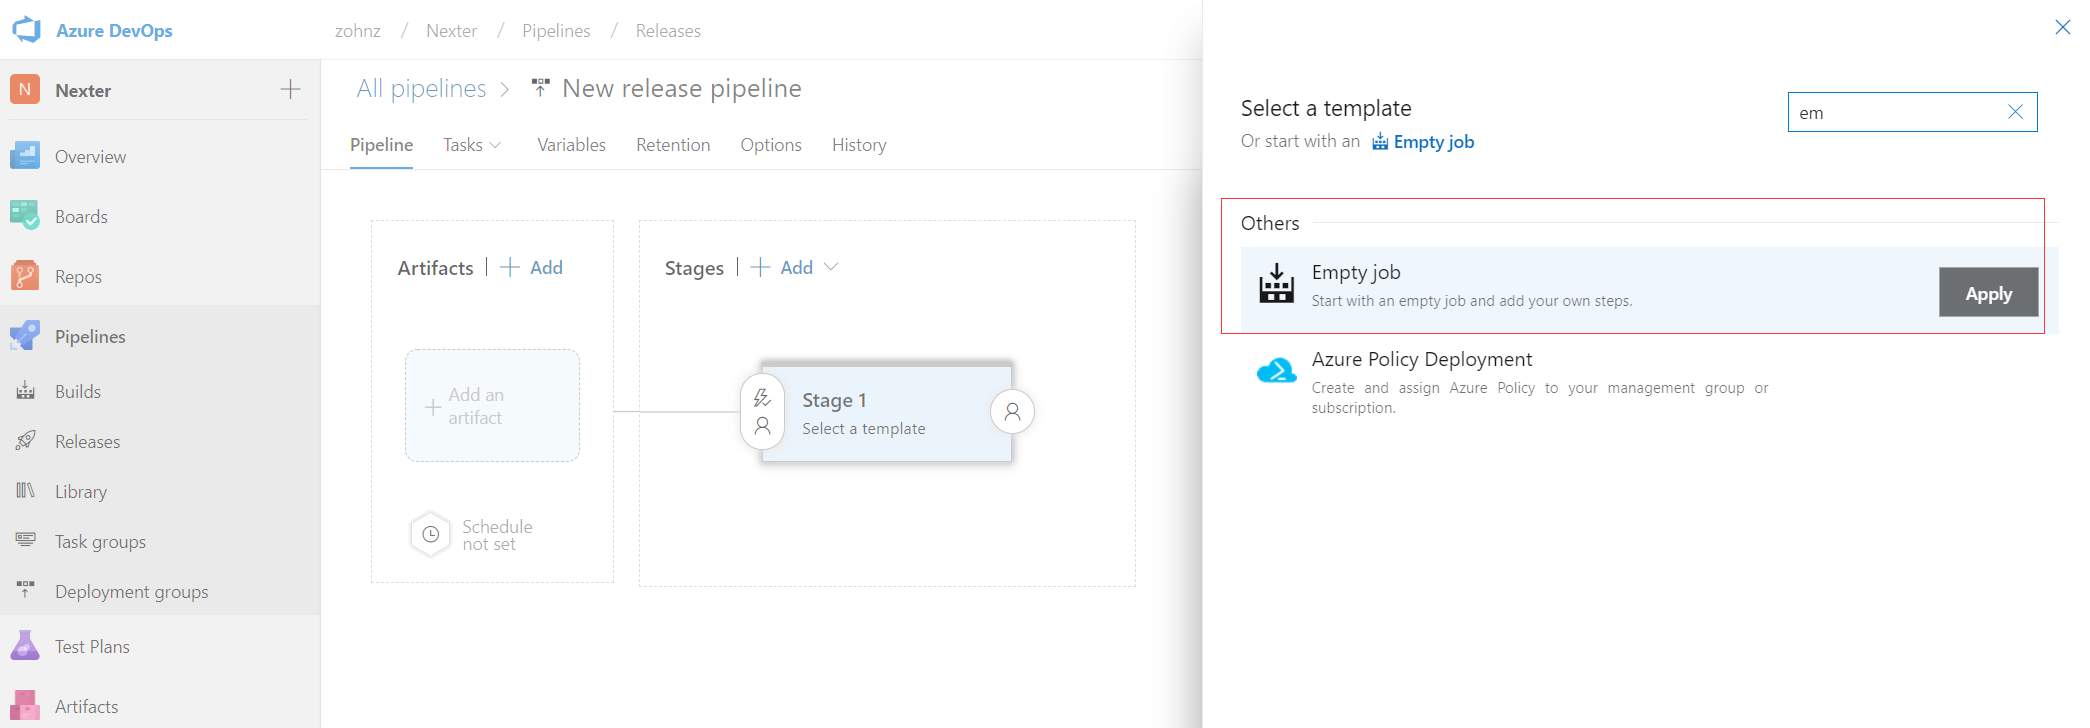Apply the Empty job template

(x=1987, y=293)
